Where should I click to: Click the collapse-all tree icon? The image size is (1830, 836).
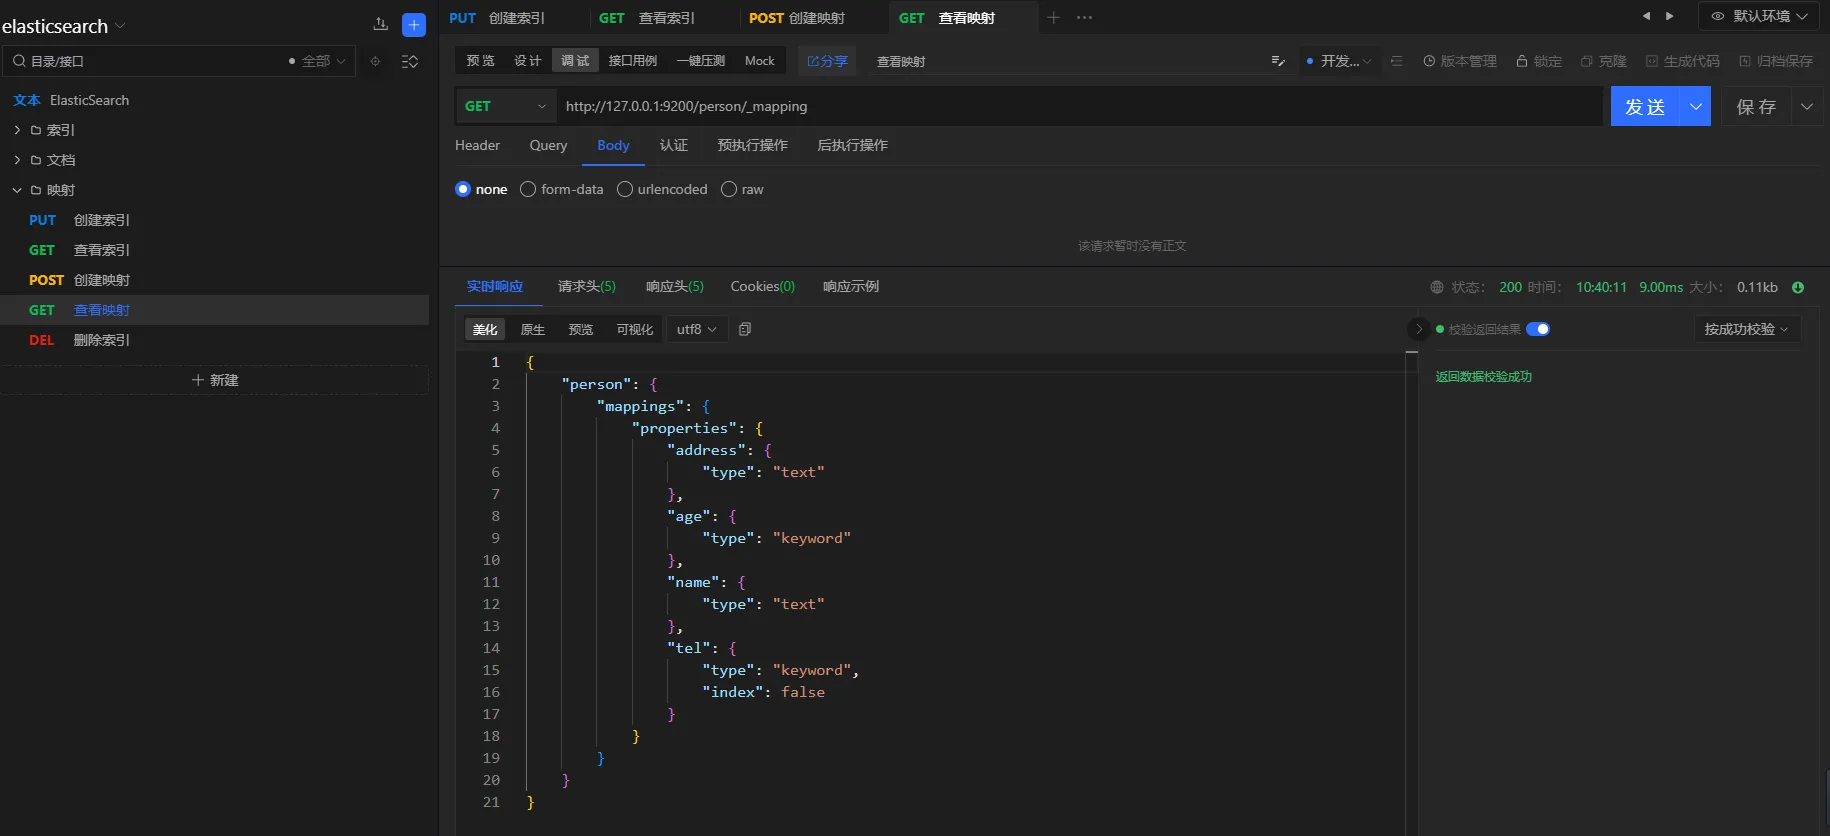coord(410,61)
